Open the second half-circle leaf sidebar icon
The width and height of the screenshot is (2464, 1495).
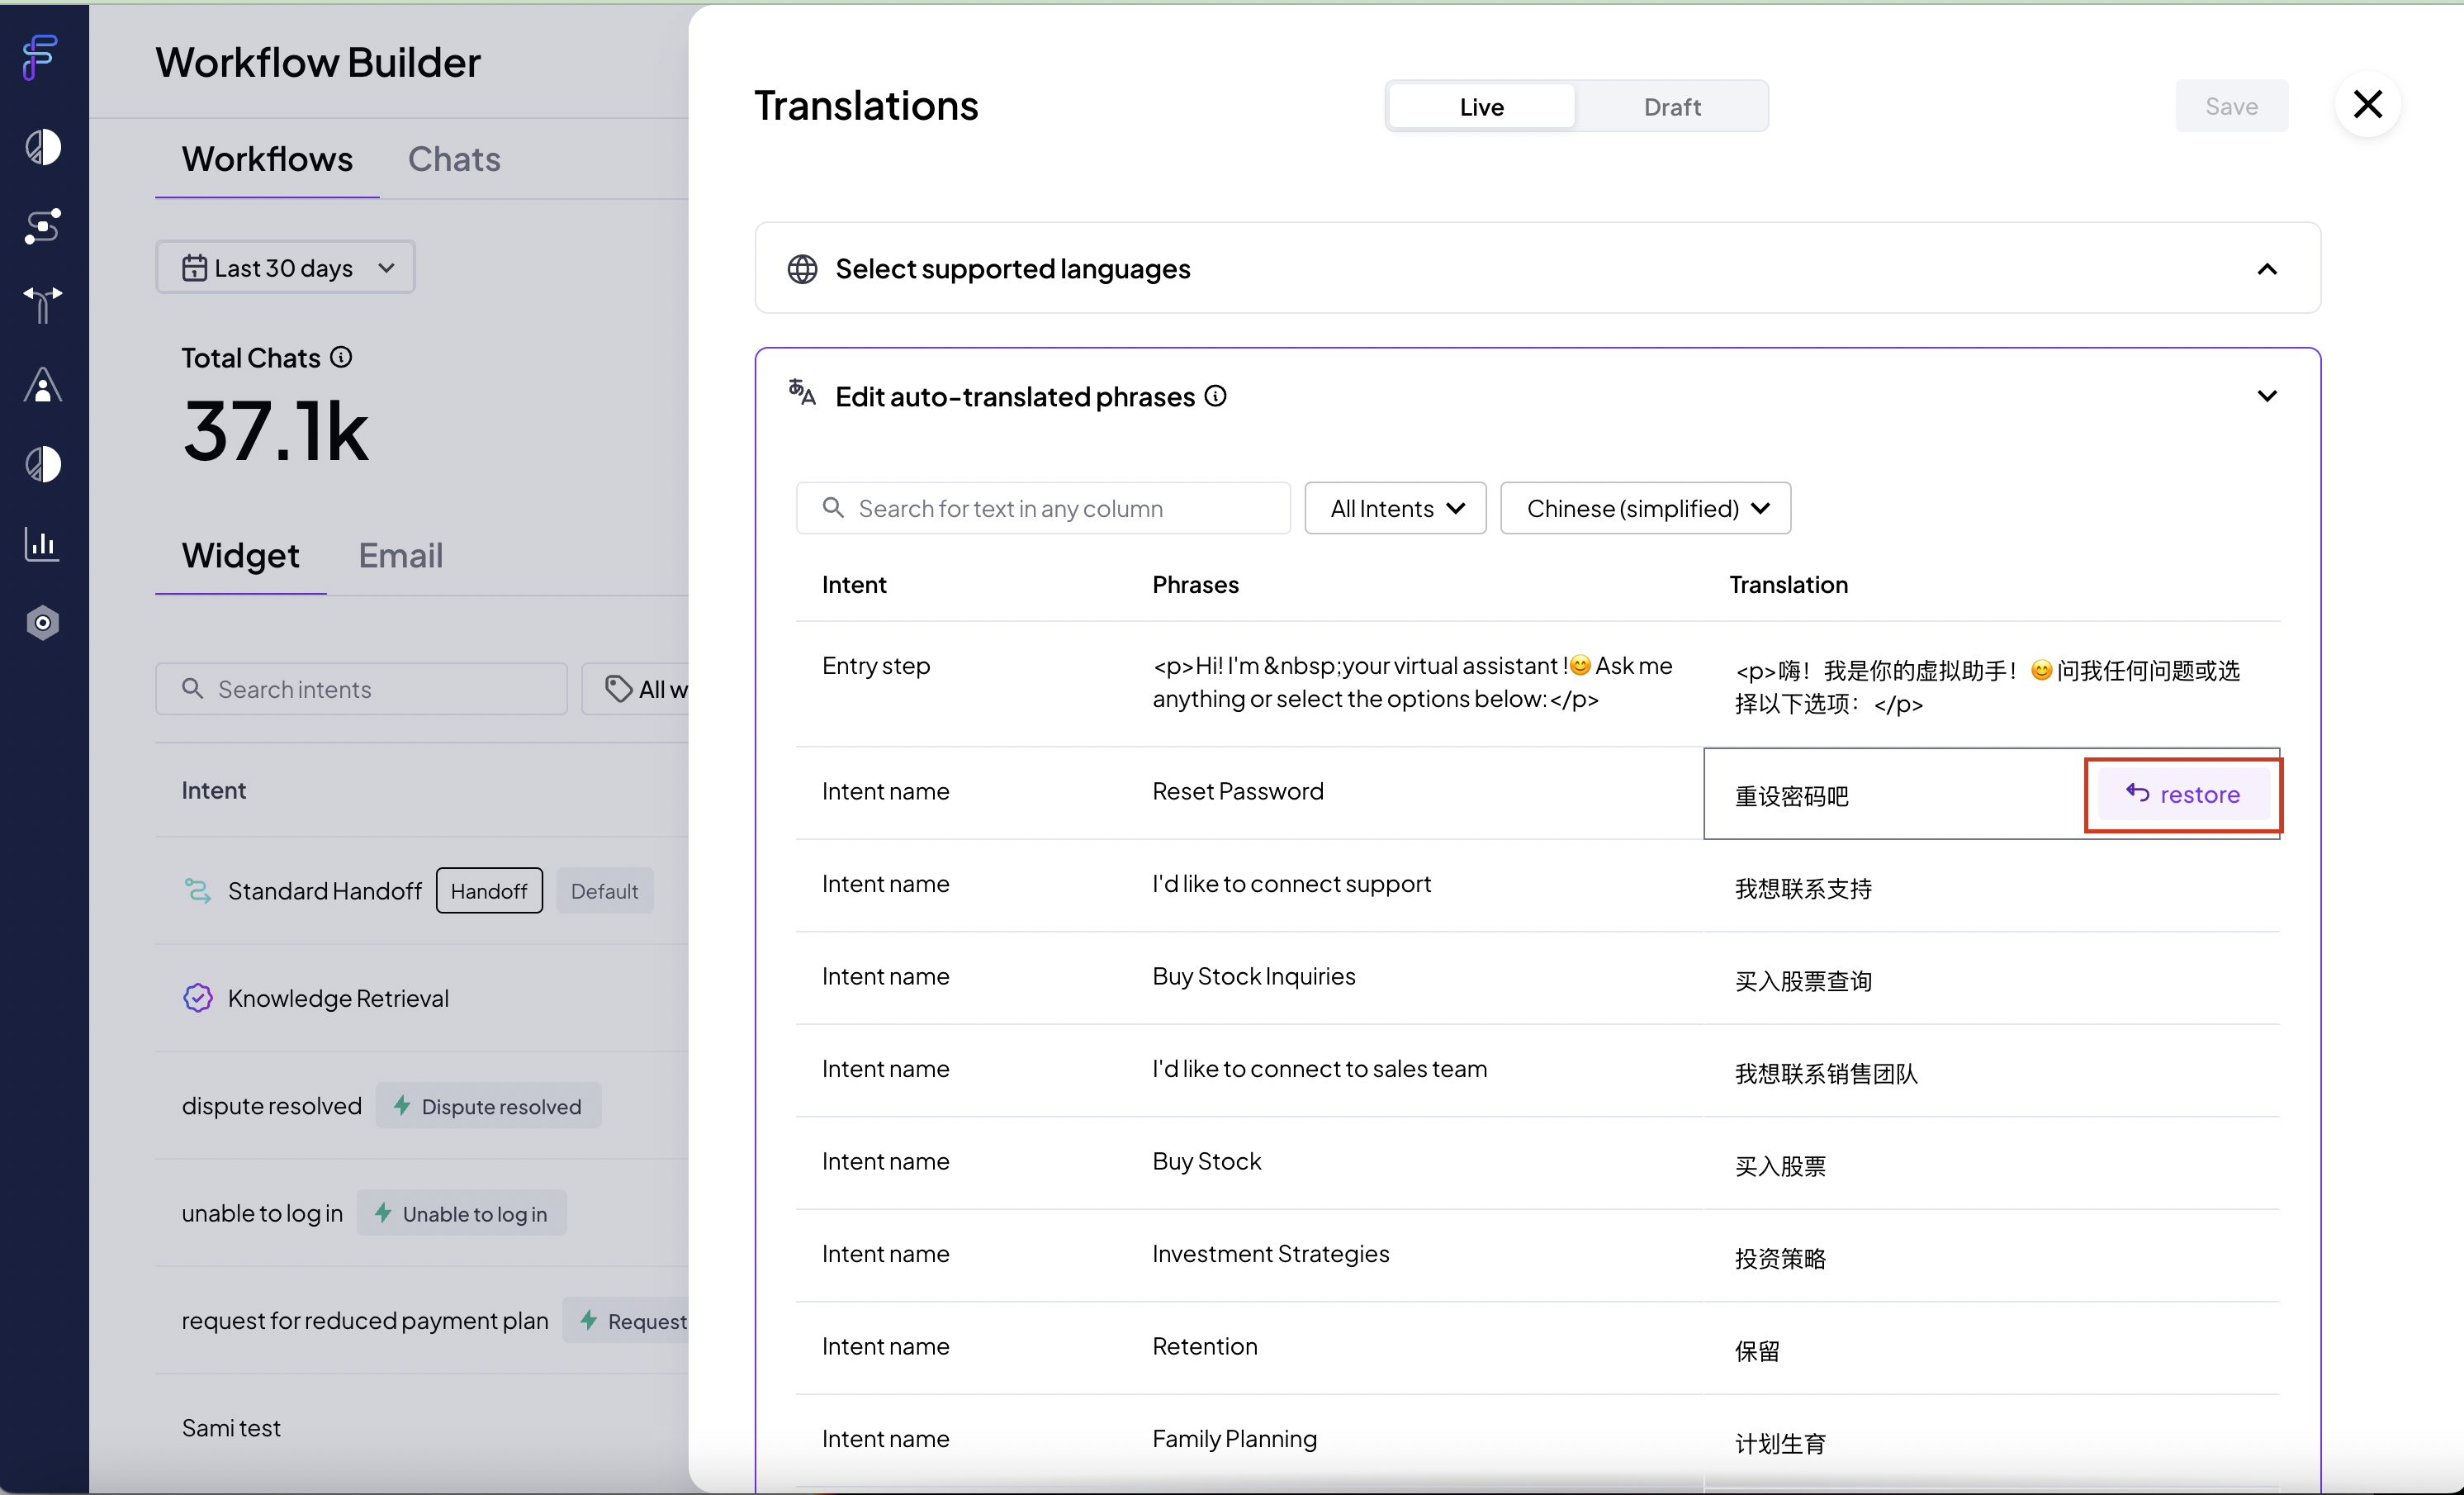coord(43,464)
